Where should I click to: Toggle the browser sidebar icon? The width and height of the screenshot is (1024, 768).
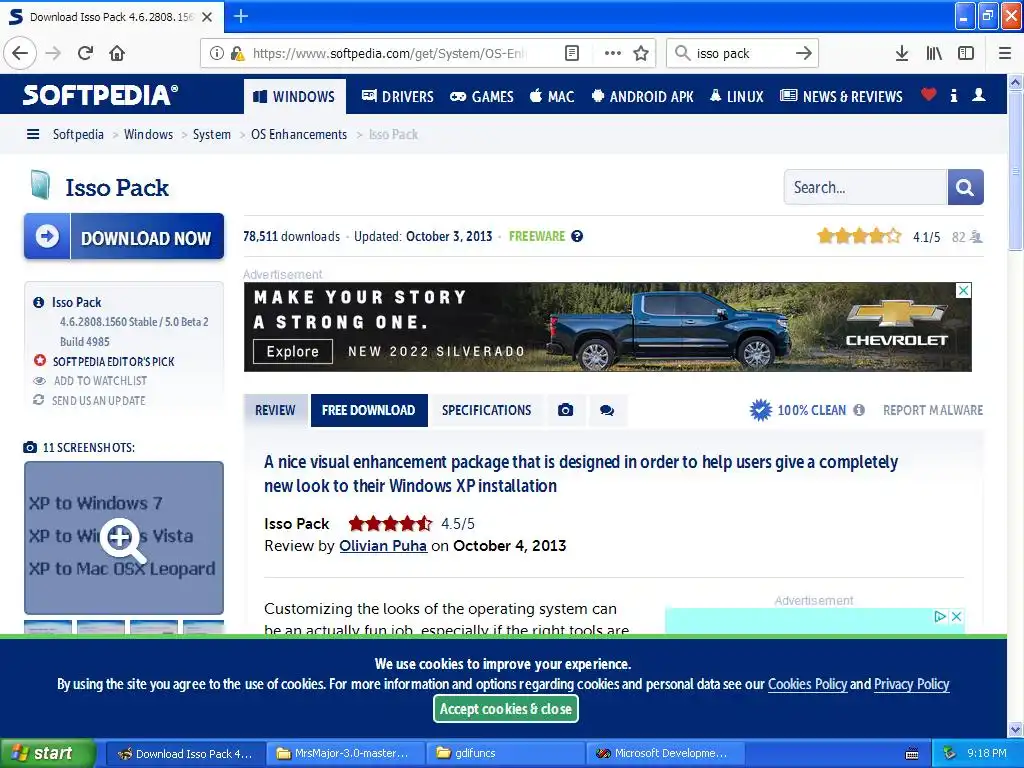coord(966,53)
